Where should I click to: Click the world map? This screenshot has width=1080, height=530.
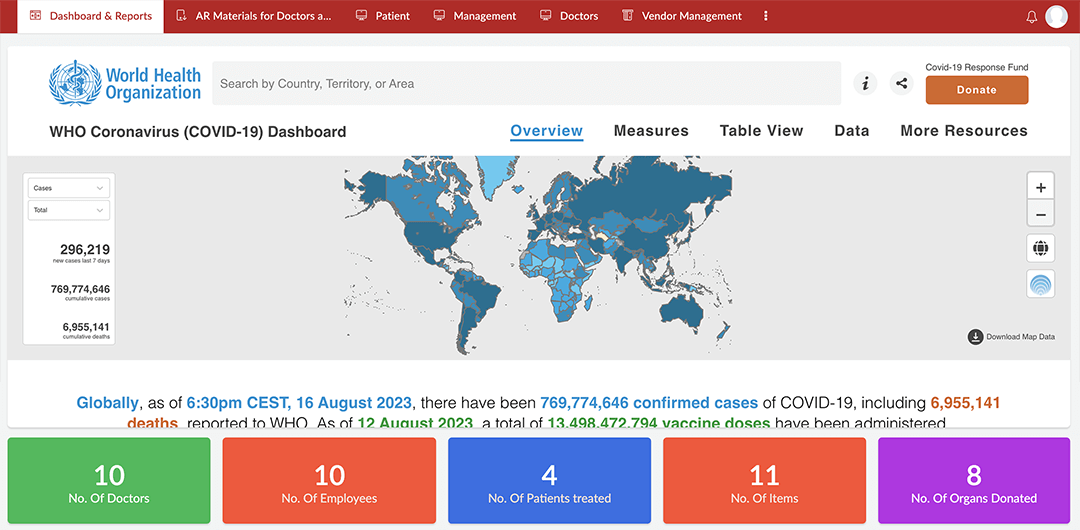click(538, 256)
